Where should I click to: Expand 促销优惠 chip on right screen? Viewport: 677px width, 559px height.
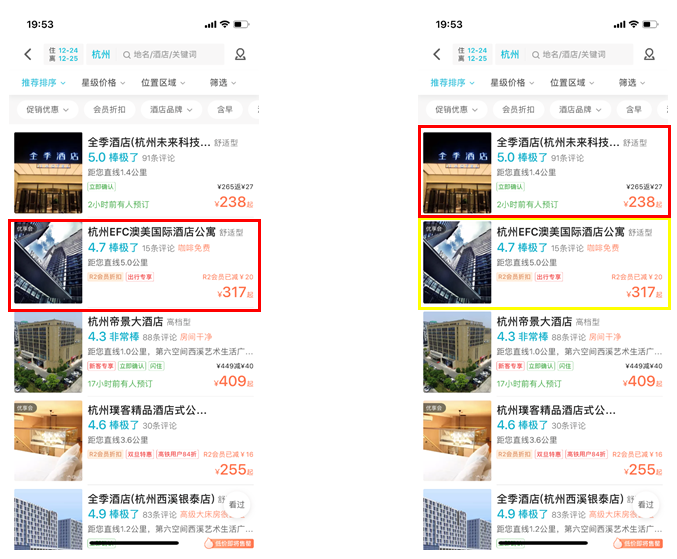(456, 110)
